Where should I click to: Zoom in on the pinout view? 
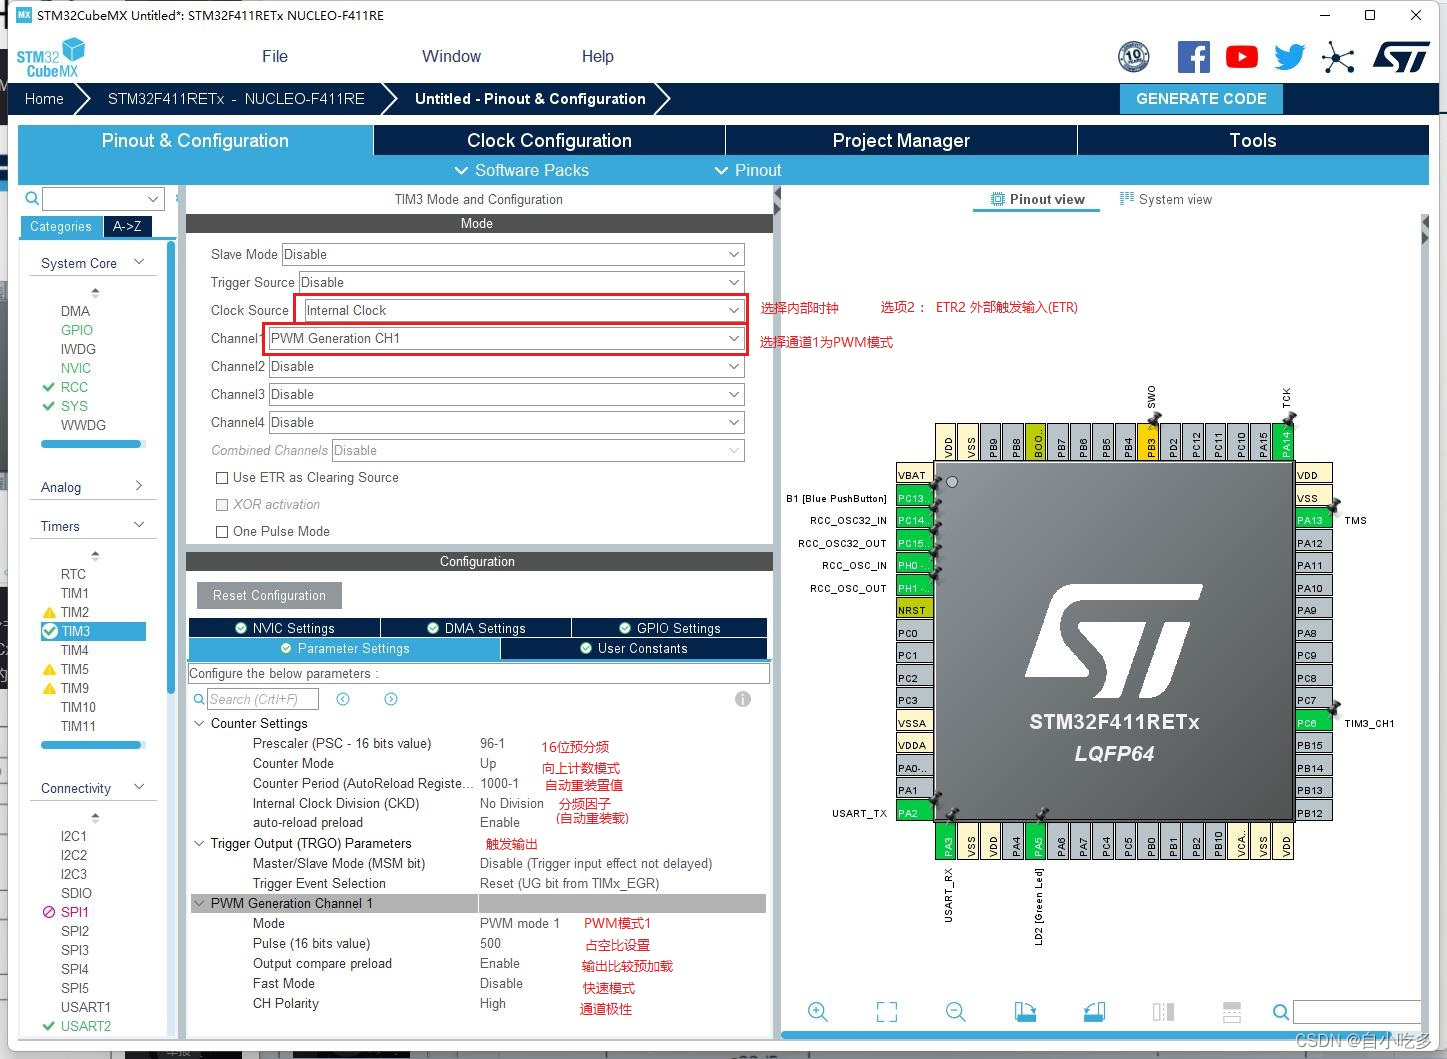point(818,1011)
